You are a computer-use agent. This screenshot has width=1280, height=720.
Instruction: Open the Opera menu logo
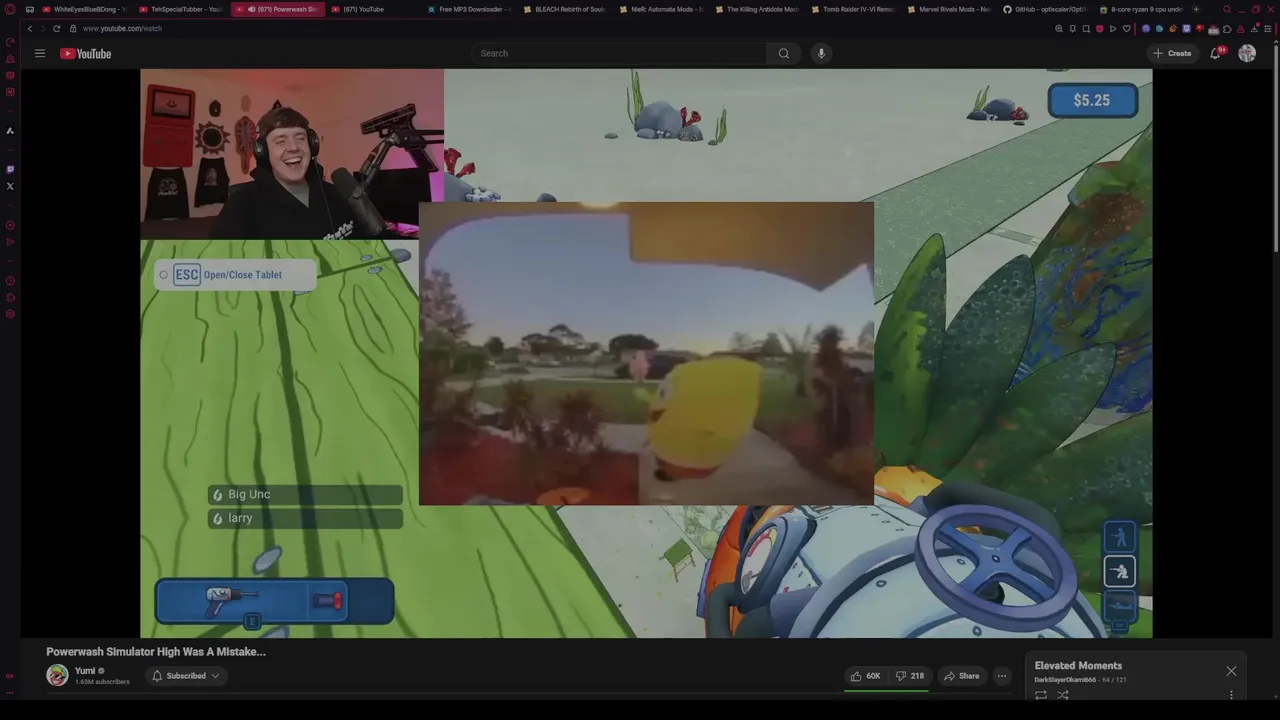(10, 9)
